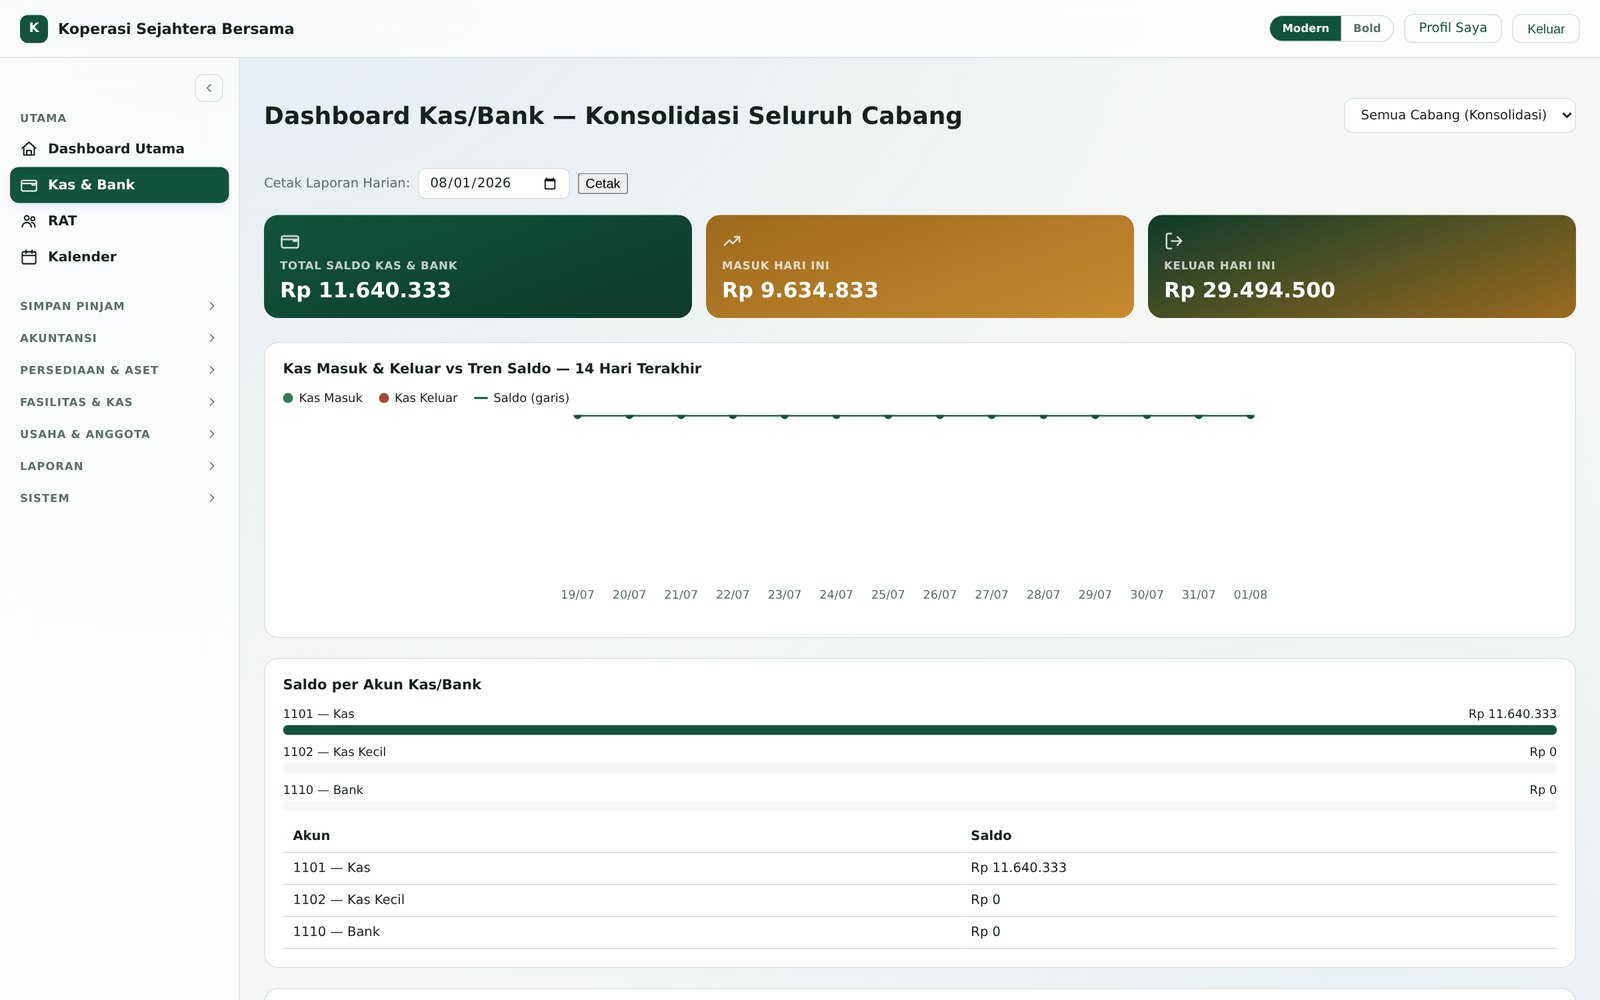This screenshot has height=1000, width=1600.
Task: Click the 1110 Bank progress bar
Action: click(920, 806)
